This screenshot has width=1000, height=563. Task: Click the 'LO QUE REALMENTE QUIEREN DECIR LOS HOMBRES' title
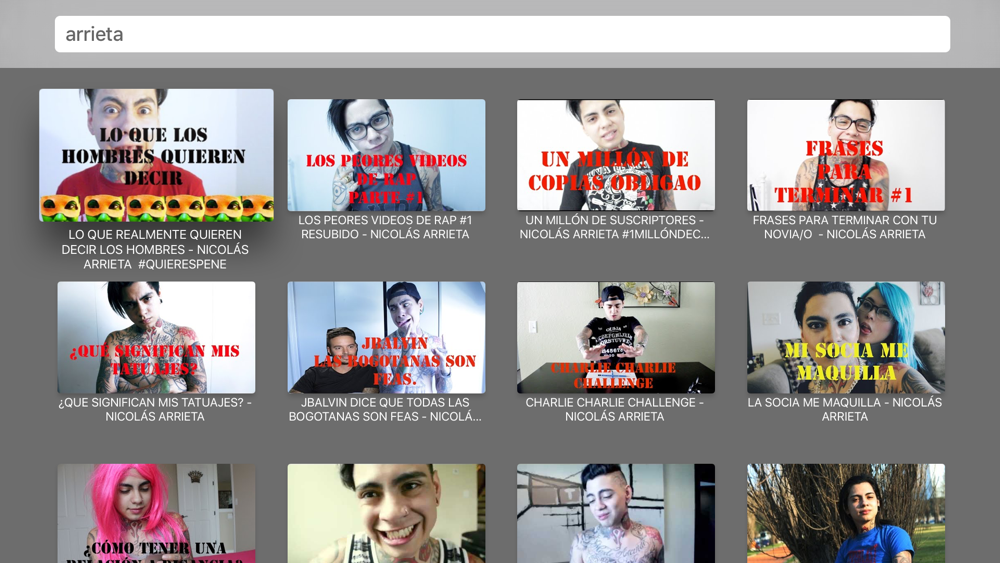(155, 250)
